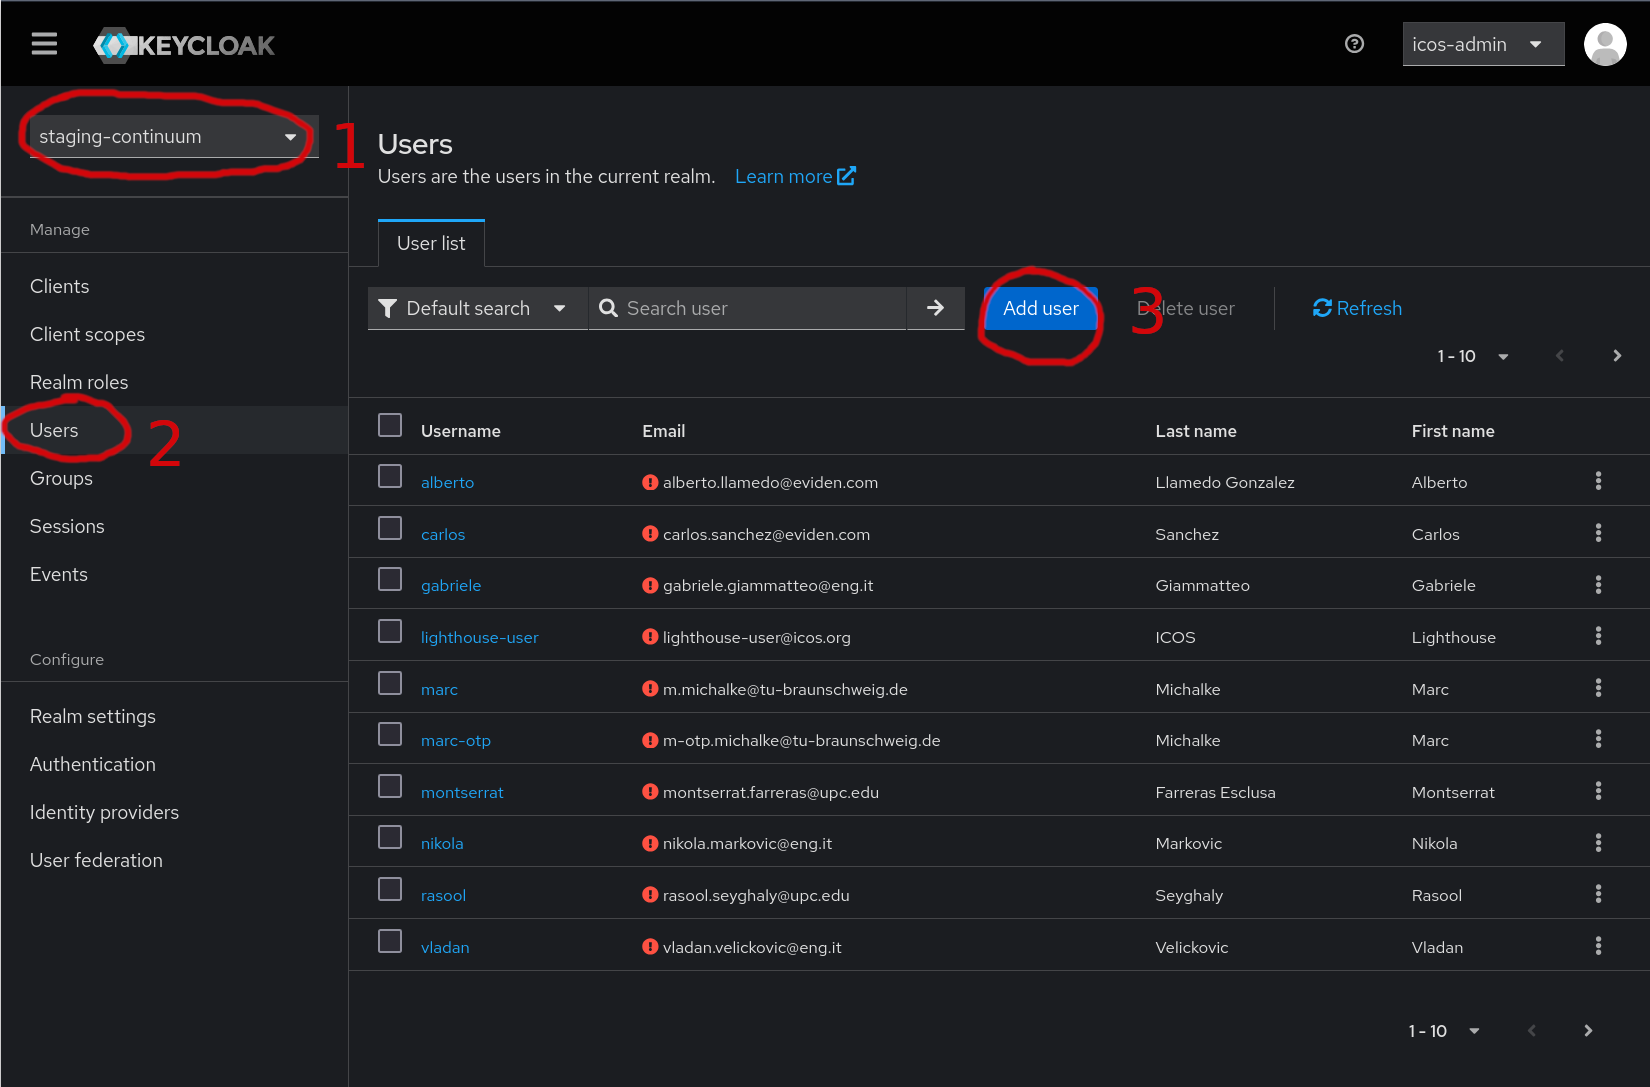The image size is (1650, 1087).
Task: Select the checkbox for user montserrat
Action: click(x=390, y=786)
